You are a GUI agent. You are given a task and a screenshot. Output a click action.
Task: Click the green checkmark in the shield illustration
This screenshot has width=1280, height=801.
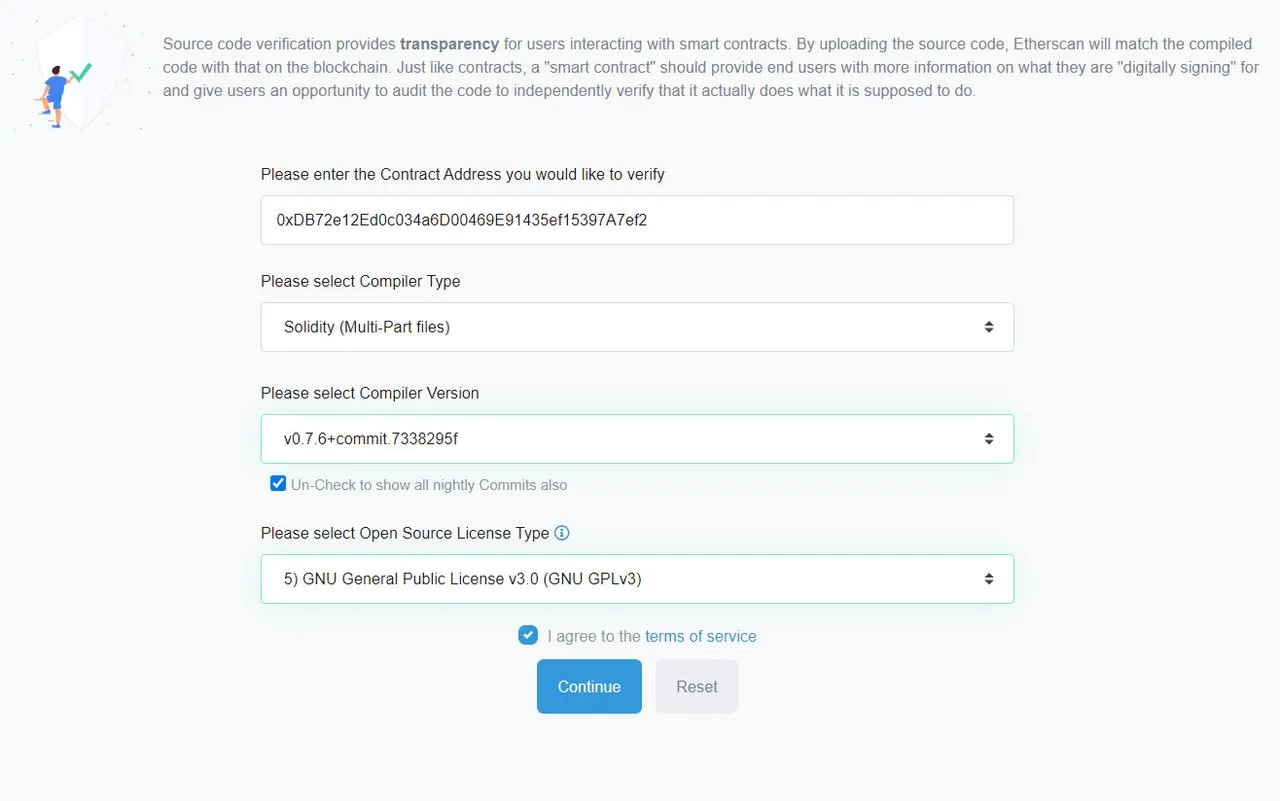tap(80, 74)
